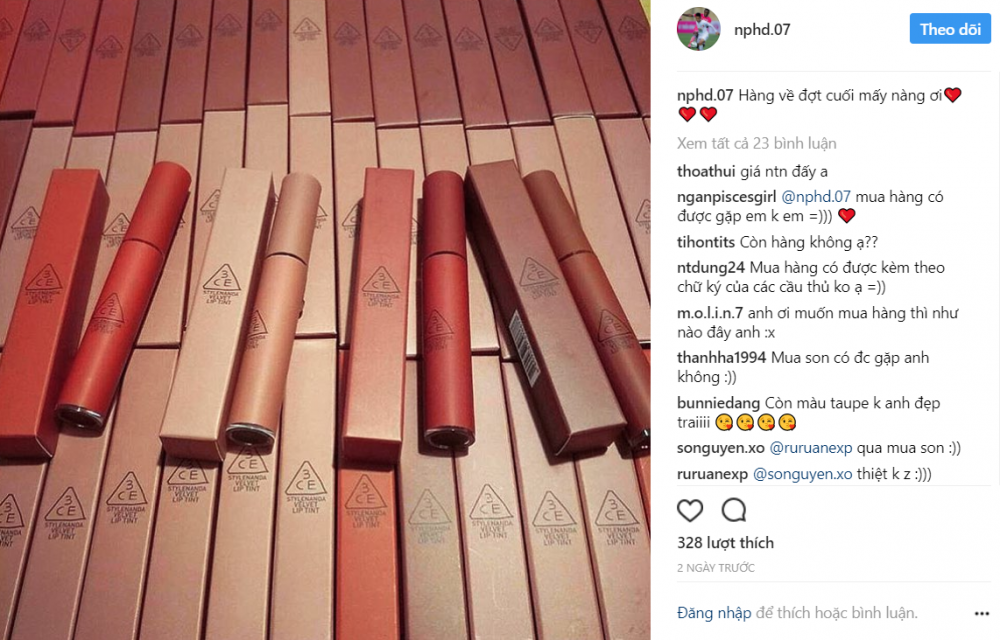View the 328 lượt thích likes list

pos(725,543)
